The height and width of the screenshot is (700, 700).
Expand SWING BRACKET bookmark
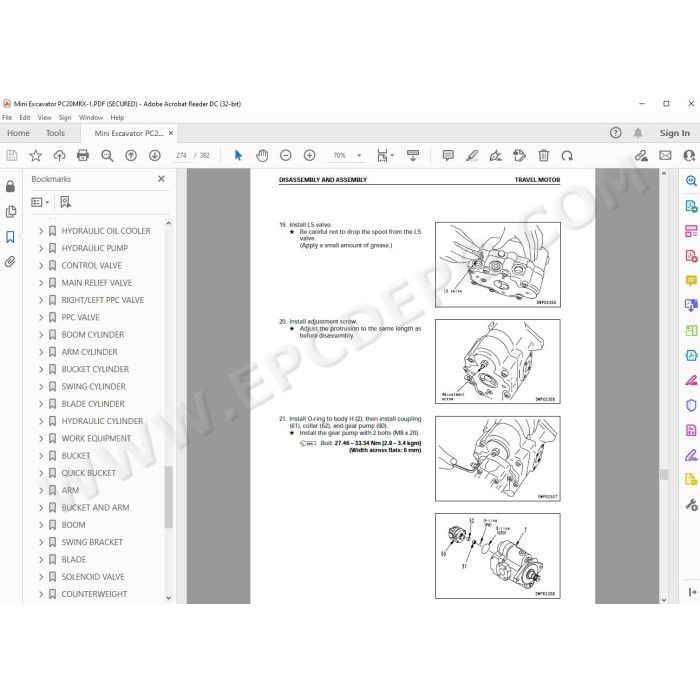point(41,542)
